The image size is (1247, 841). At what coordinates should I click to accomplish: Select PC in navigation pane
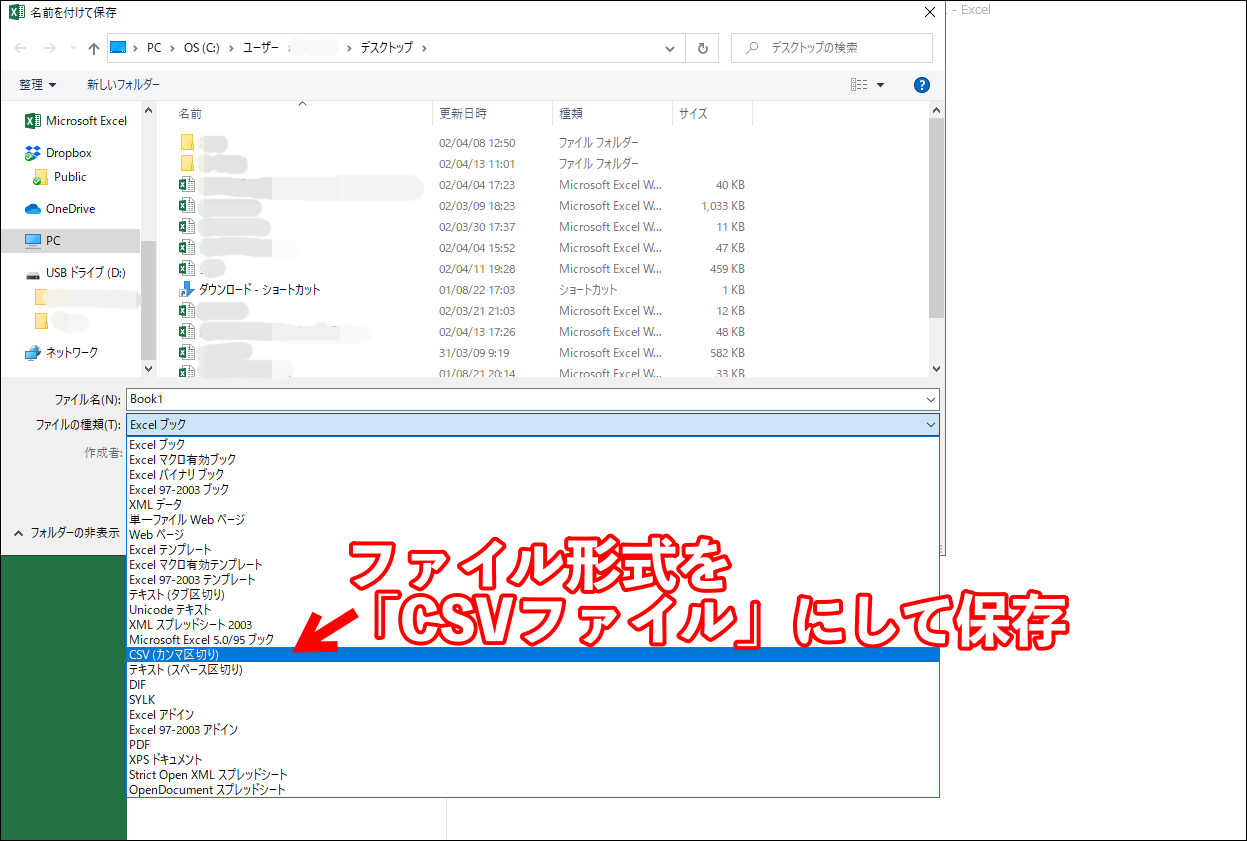click(70, 241)
